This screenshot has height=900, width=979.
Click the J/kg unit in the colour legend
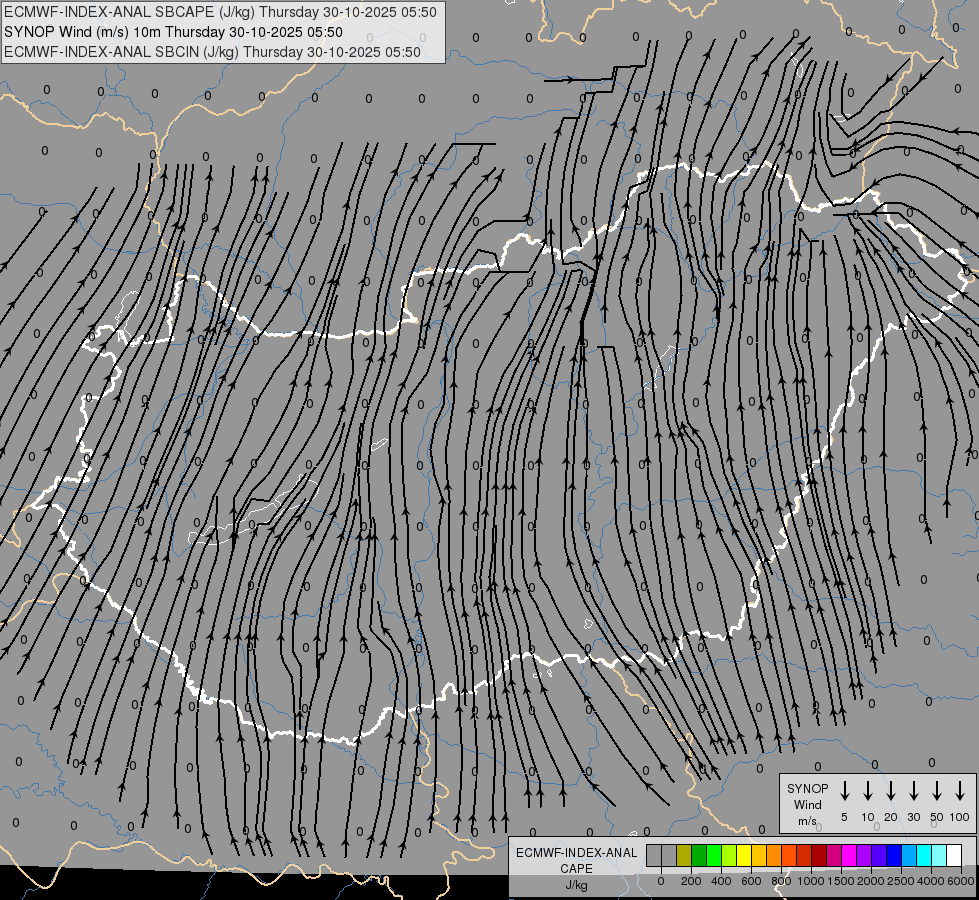(576, 885)
